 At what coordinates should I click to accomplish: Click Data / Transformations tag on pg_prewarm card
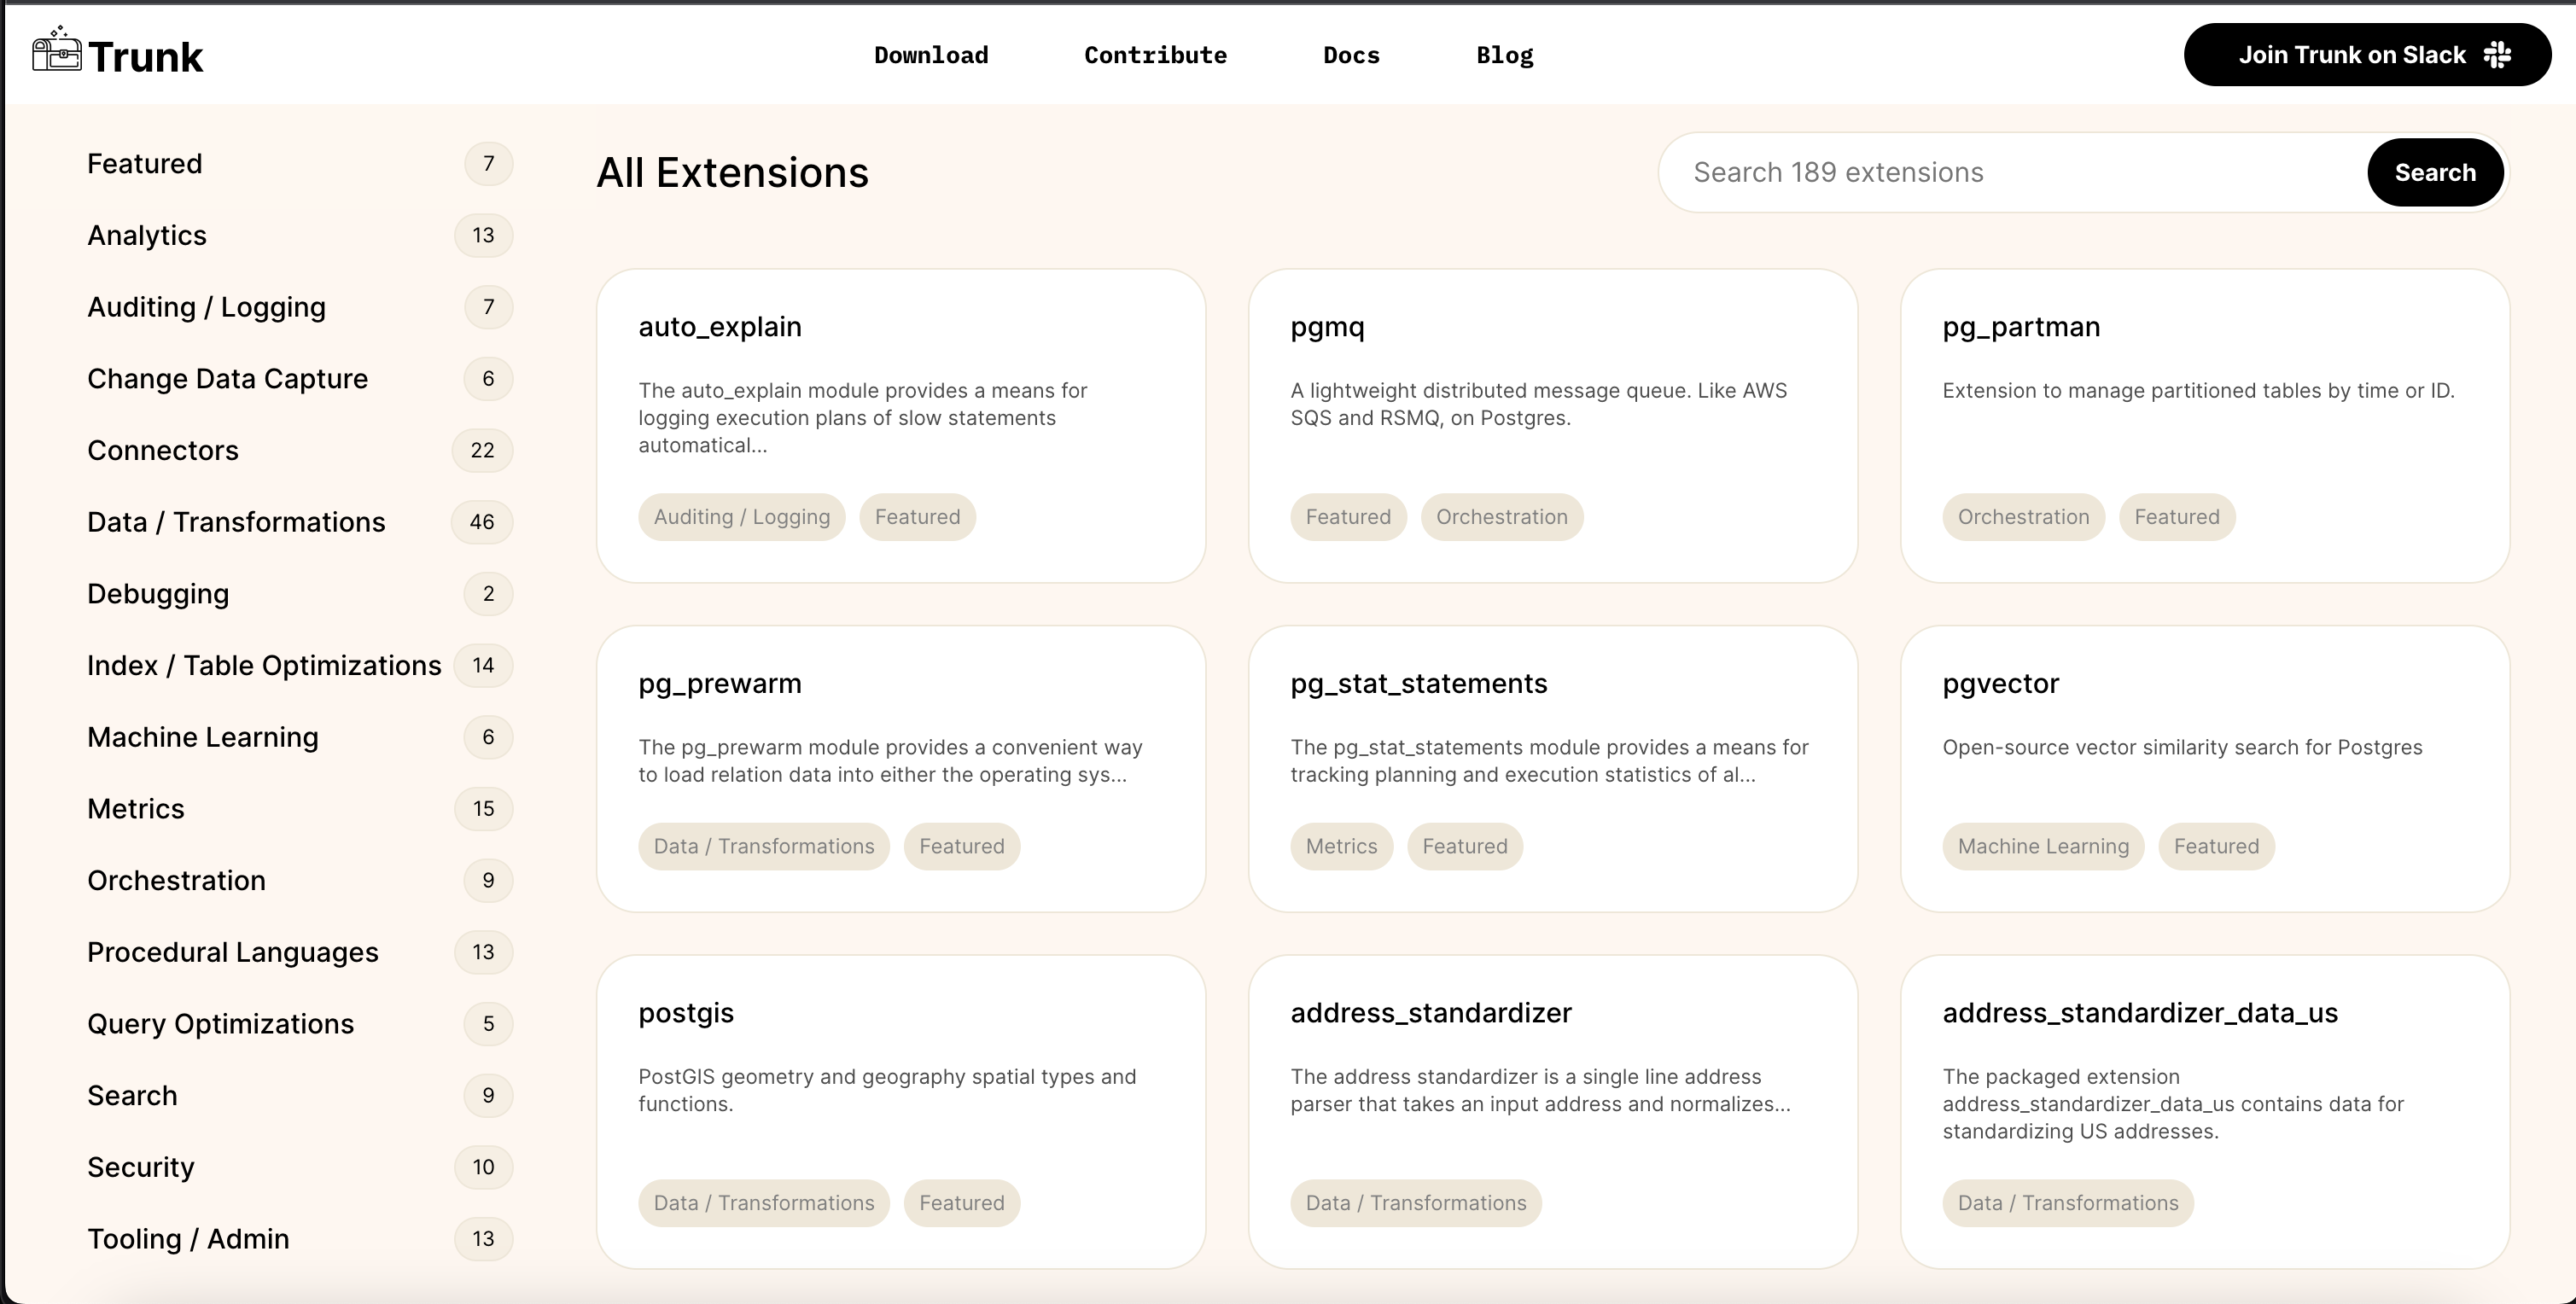pyautogui.click(x=764, y=847)
